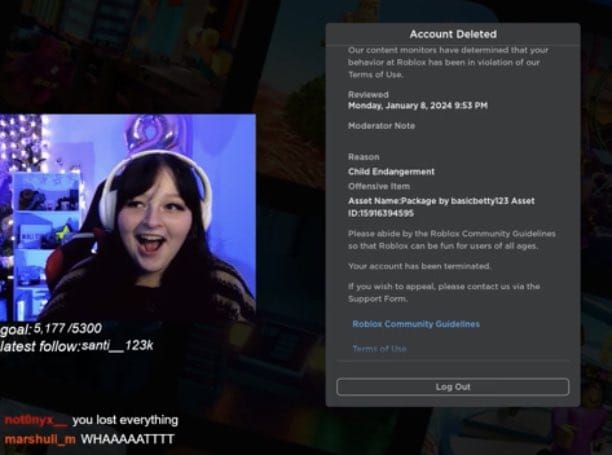612x455 pixels.
Task: Click the 'Offensive Item' label
Action: pos(379,186)
